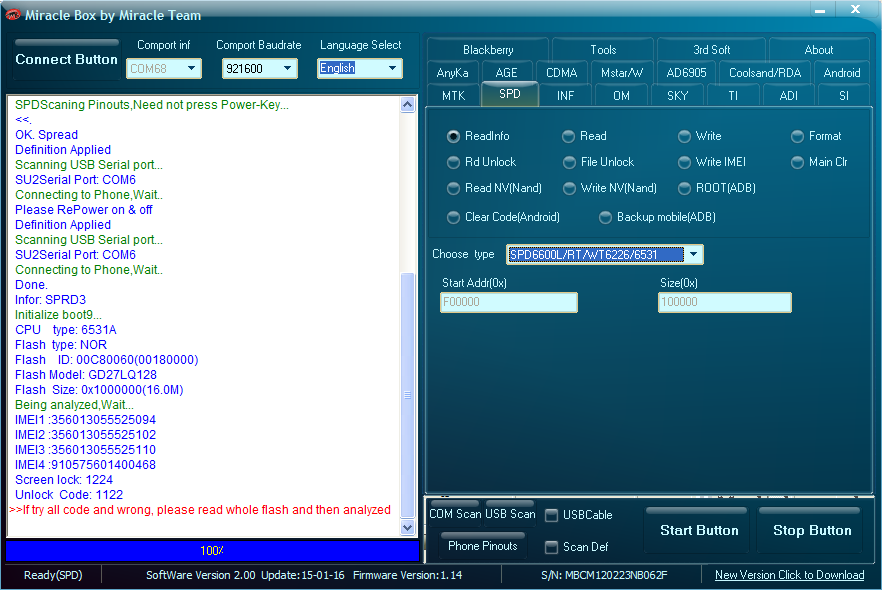
Task: Select the SPD tab
Action: pyautogui.click(x=510, y=94)
